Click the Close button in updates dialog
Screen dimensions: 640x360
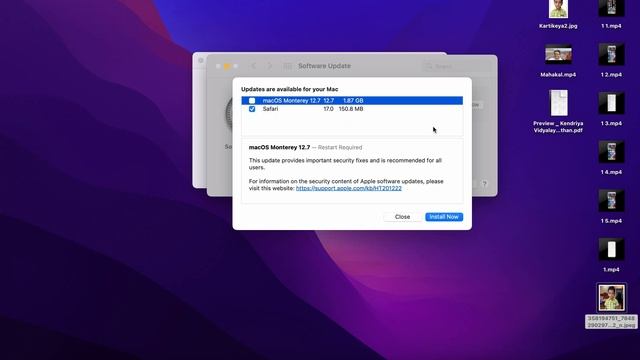[x=402, y=217]
